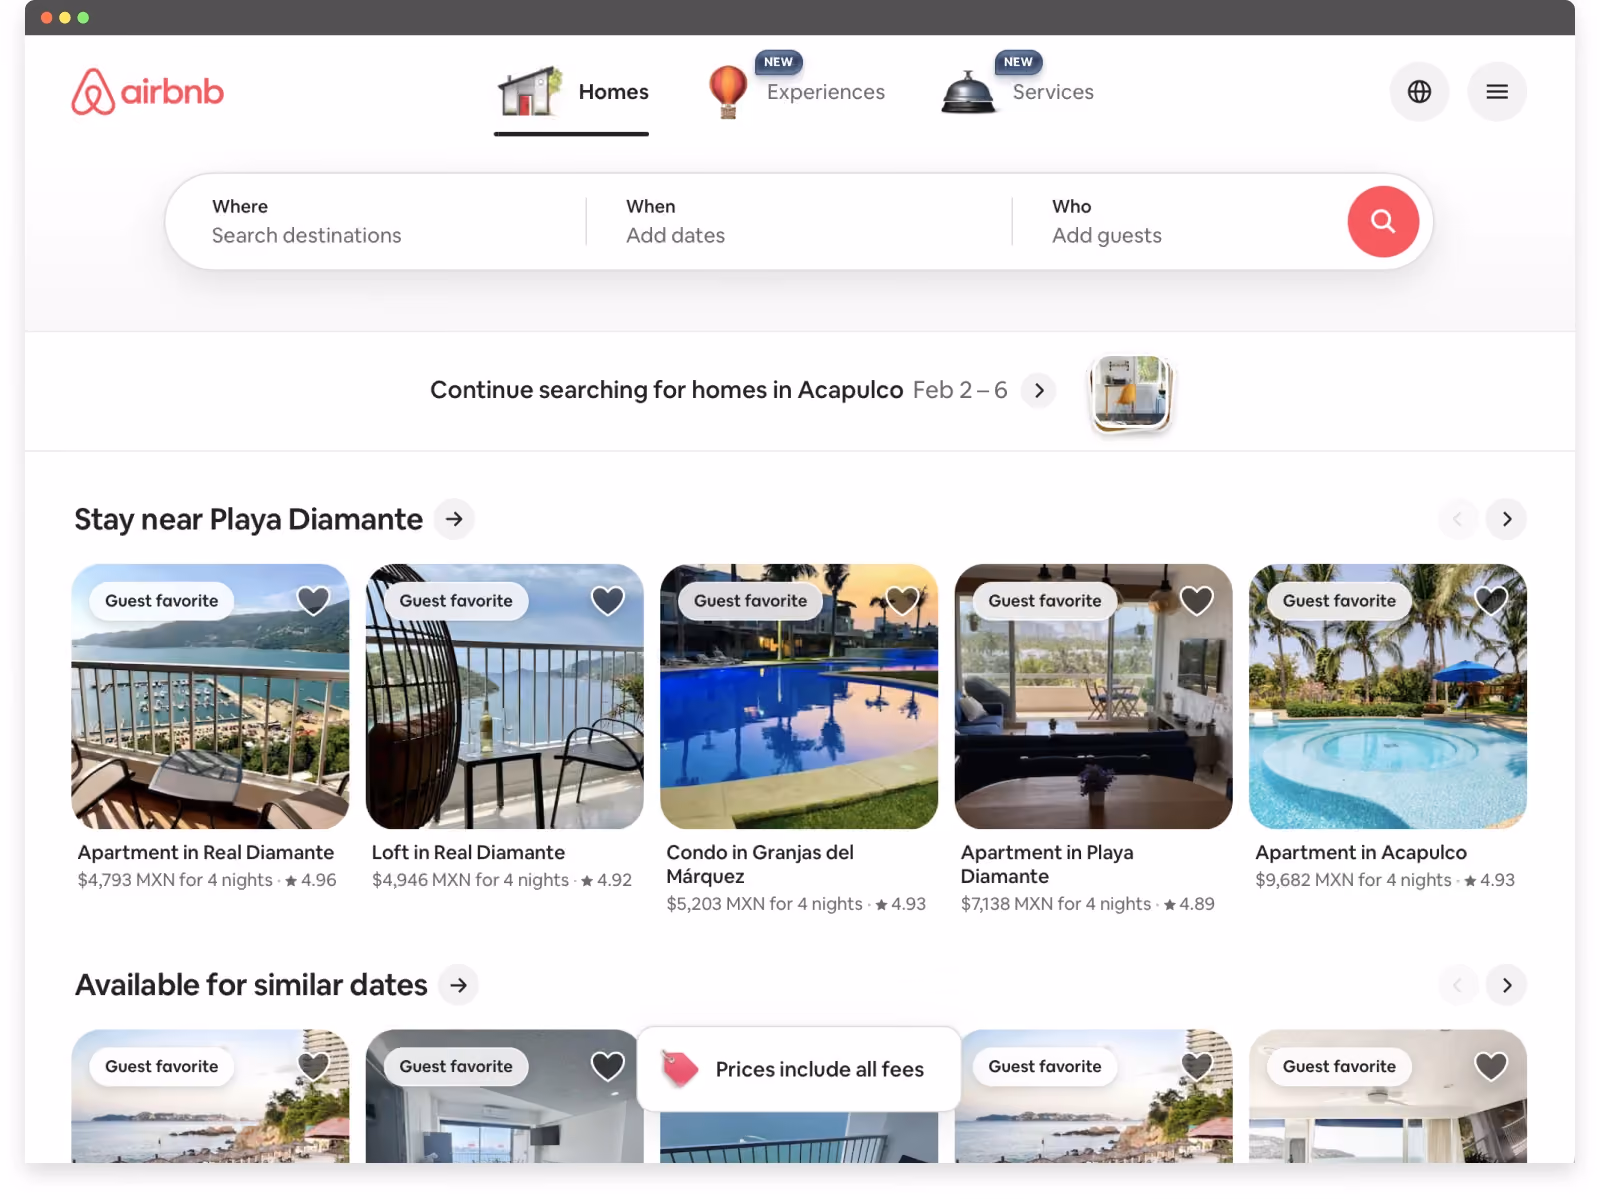Open Stay near Playa Diamante heading
Viewport: 1600px width, 1200px height.
(x=248, y=519)
